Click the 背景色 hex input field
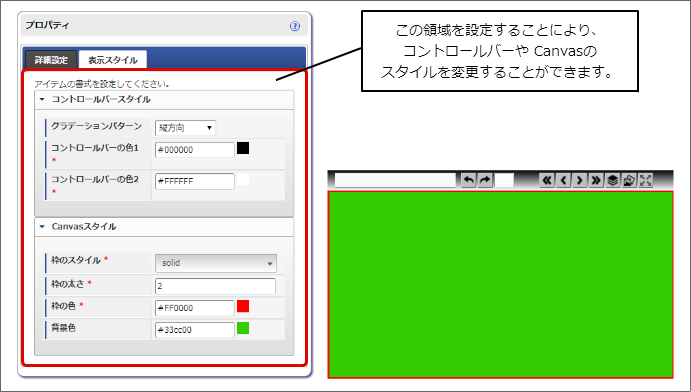691x392 pixels. pos(195,330)
